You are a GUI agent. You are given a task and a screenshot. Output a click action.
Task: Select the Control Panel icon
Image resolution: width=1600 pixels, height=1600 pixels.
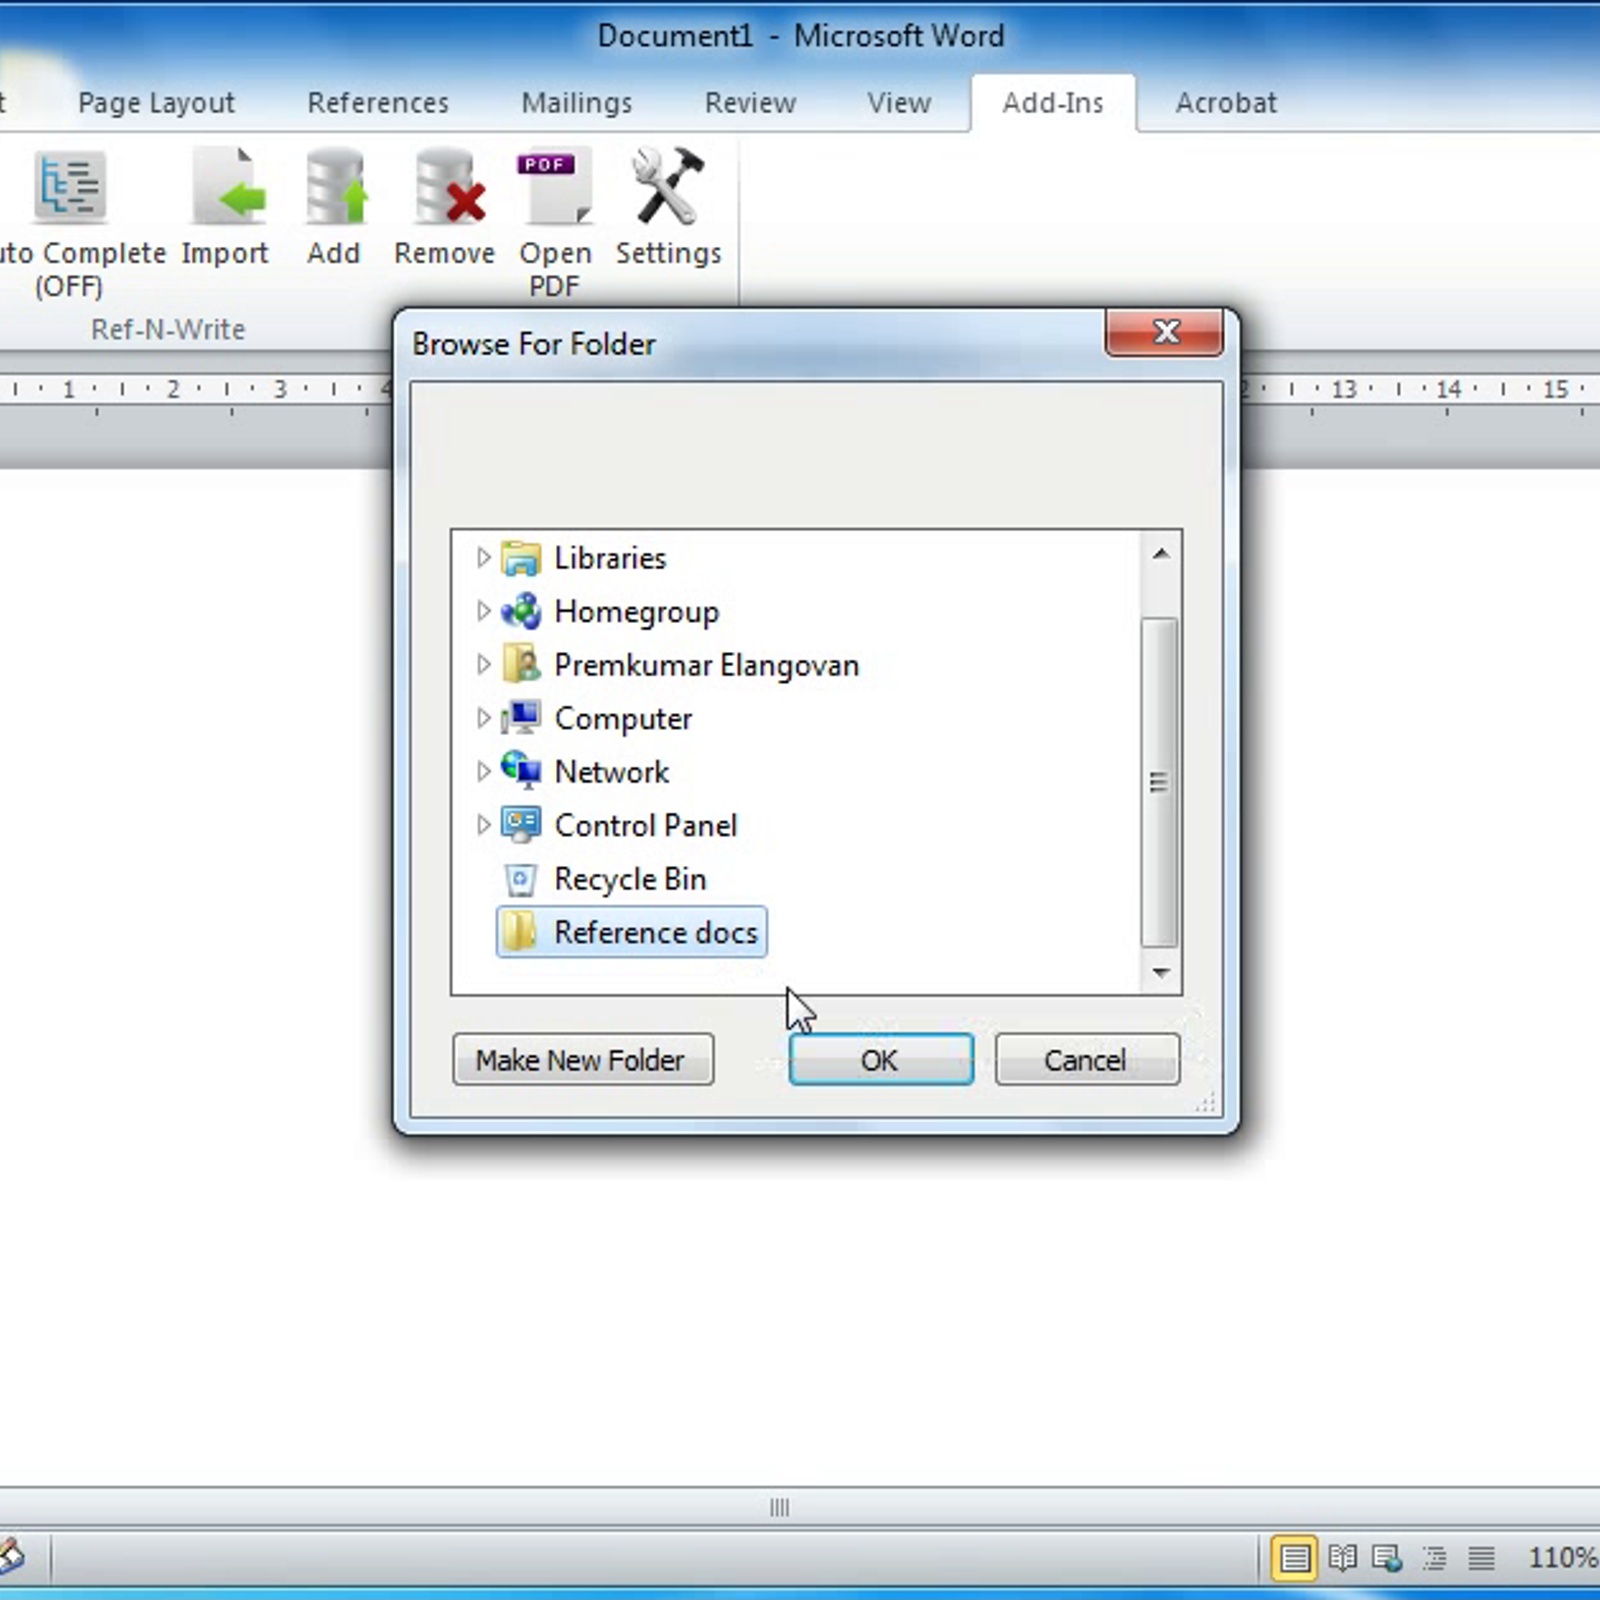521,825
